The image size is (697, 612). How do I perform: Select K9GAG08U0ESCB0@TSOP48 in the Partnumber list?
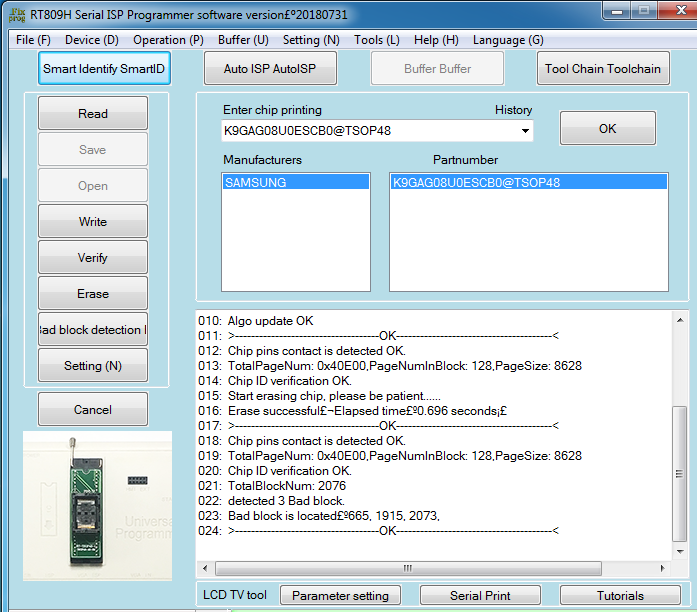(x=529, y=182)
